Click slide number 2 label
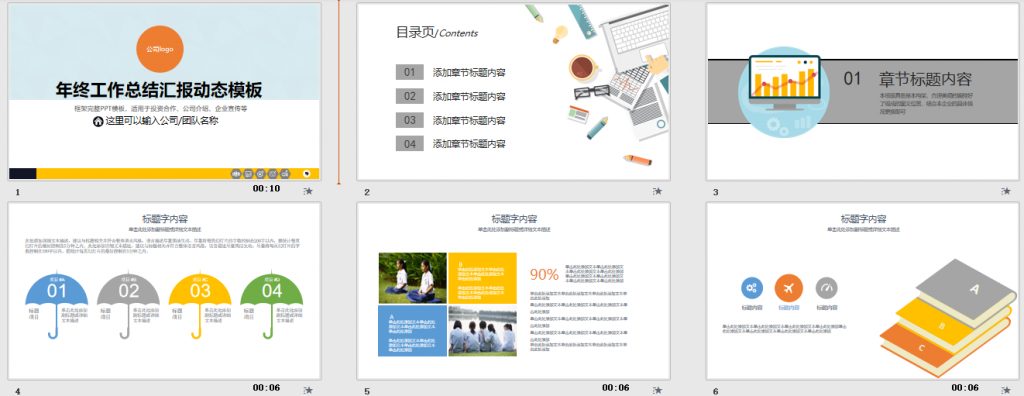 (367, 193)
